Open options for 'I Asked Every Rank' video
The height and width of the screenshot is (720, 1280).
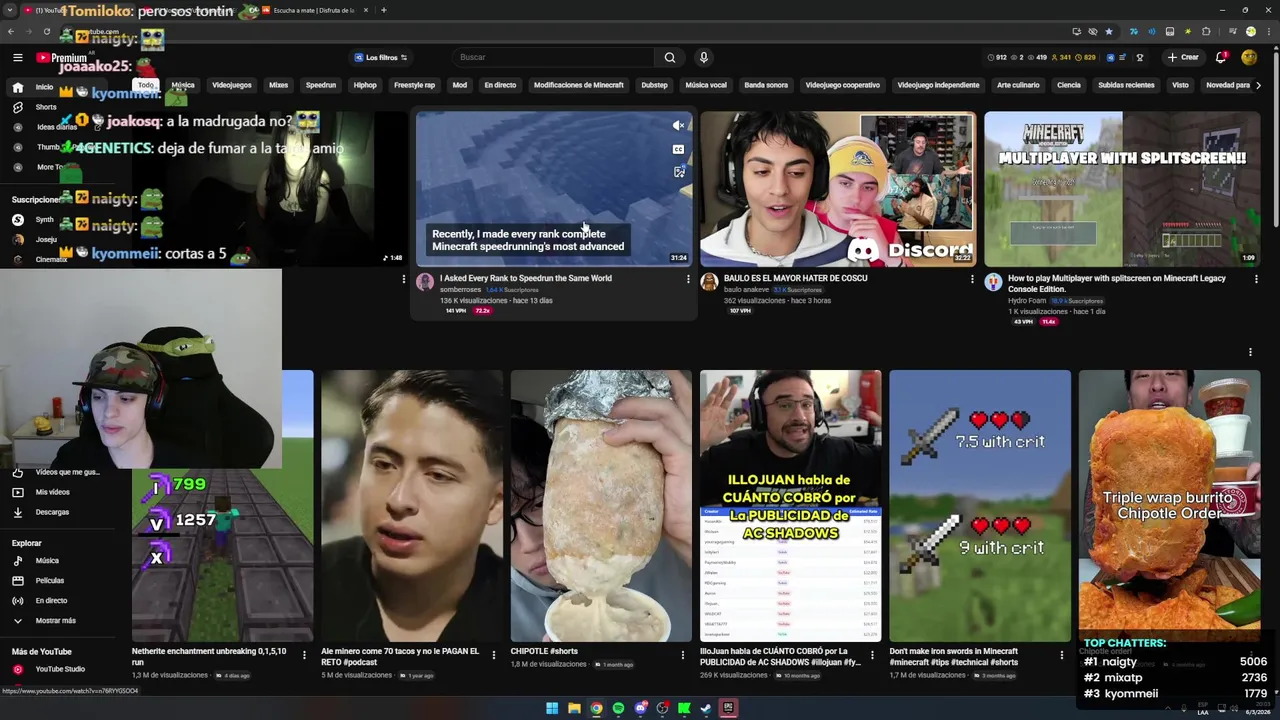pos(688,279)
